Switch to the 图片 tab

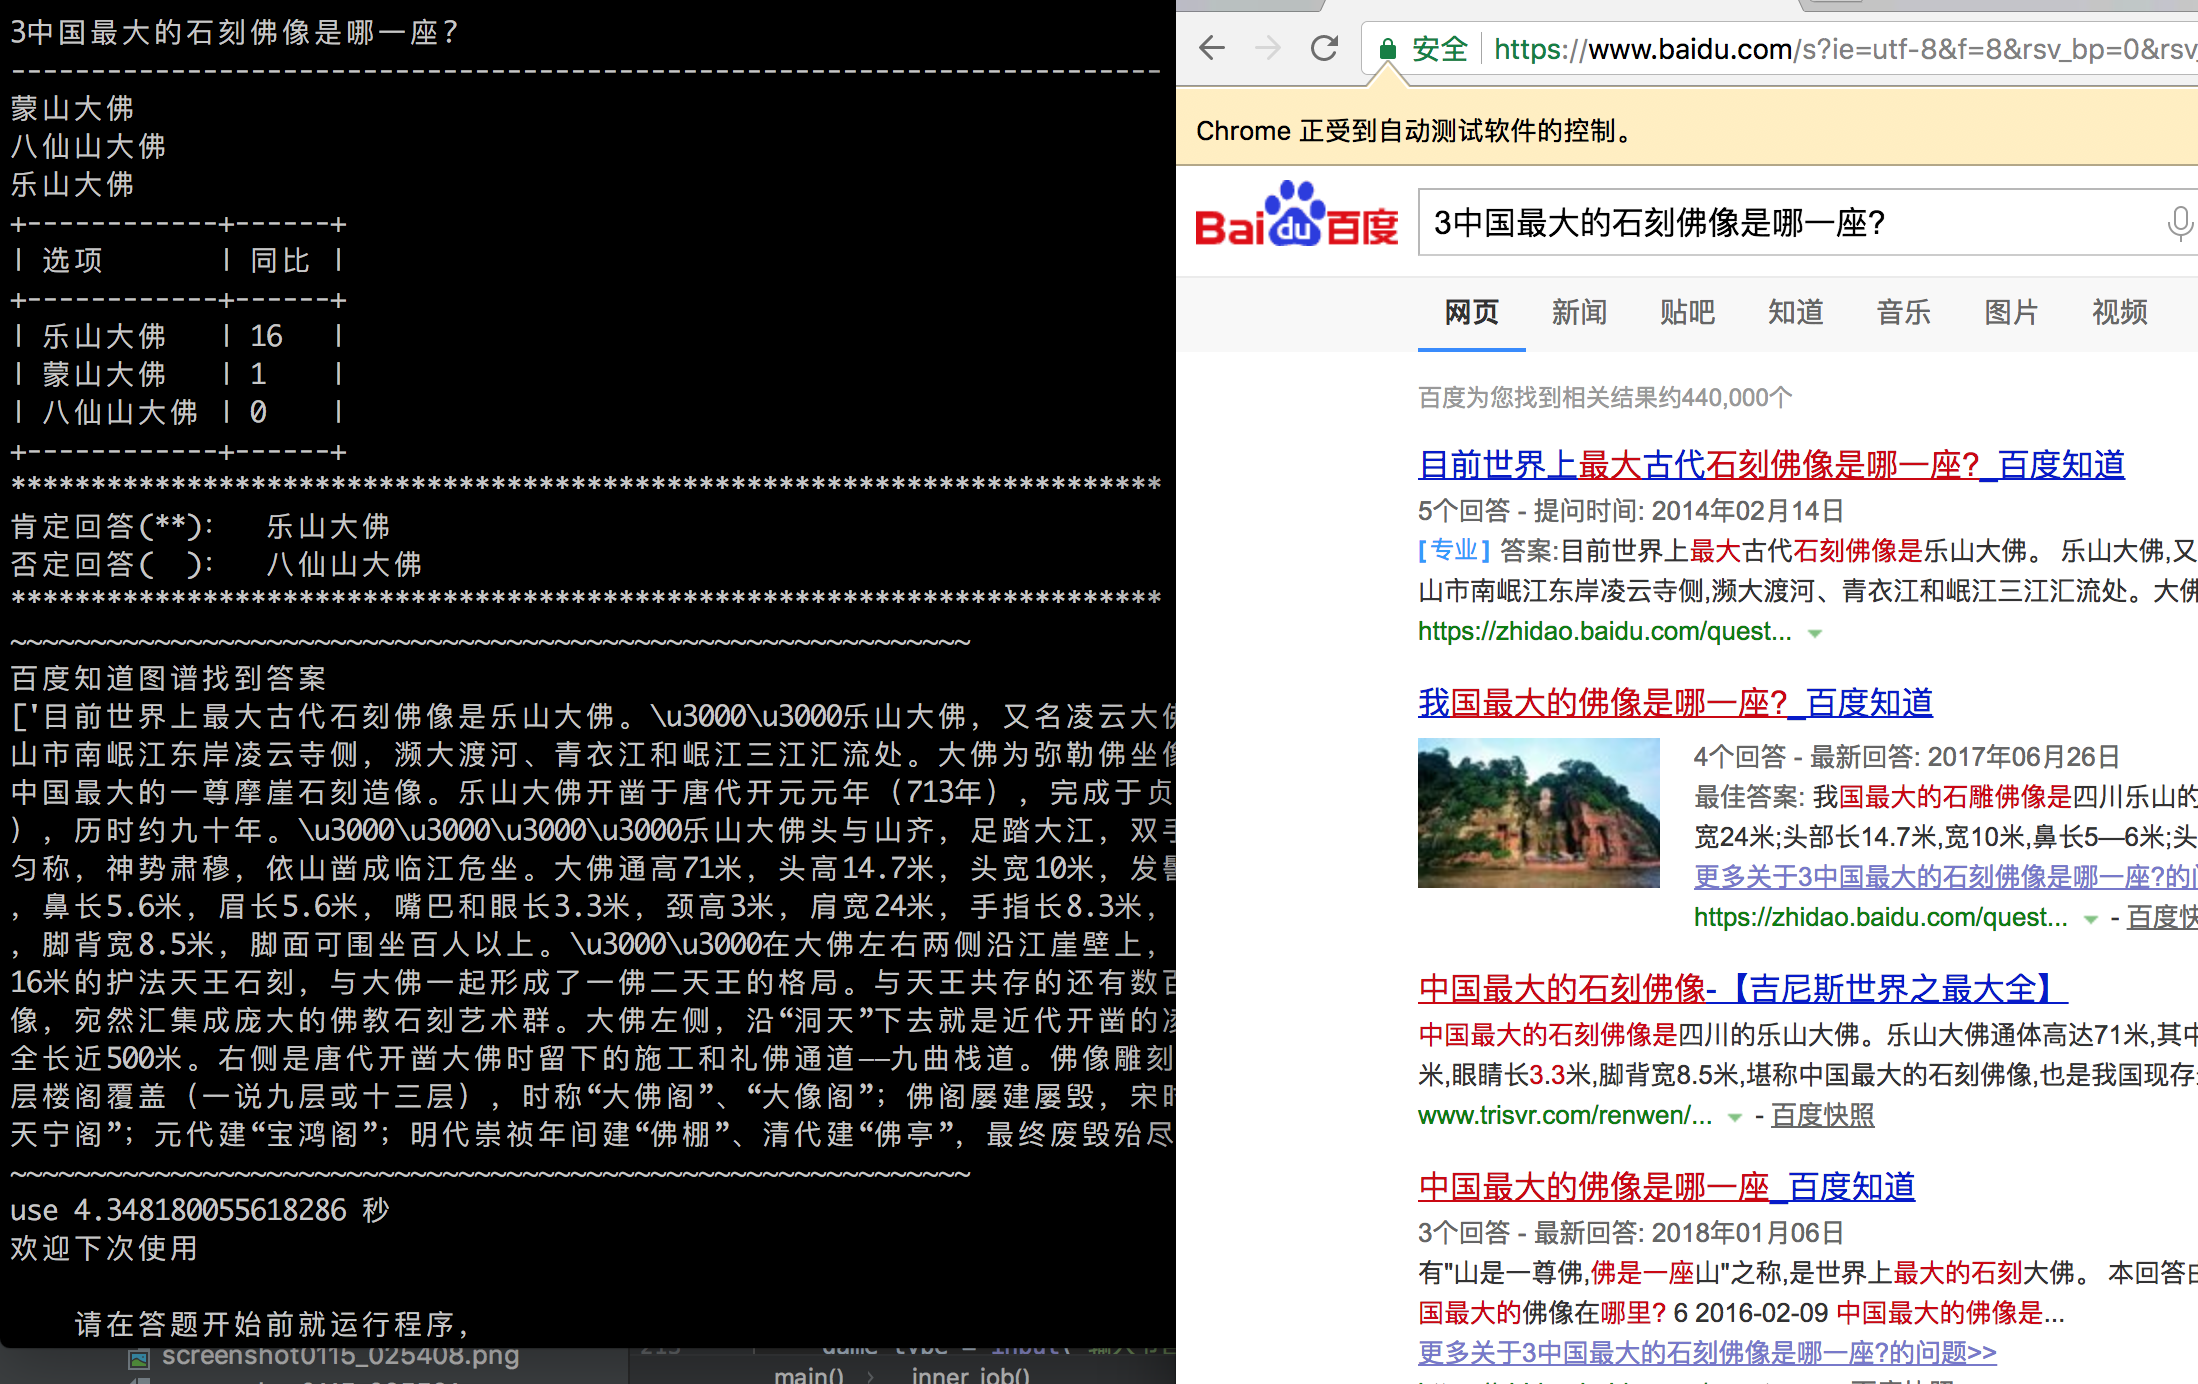coord(2011,313)
